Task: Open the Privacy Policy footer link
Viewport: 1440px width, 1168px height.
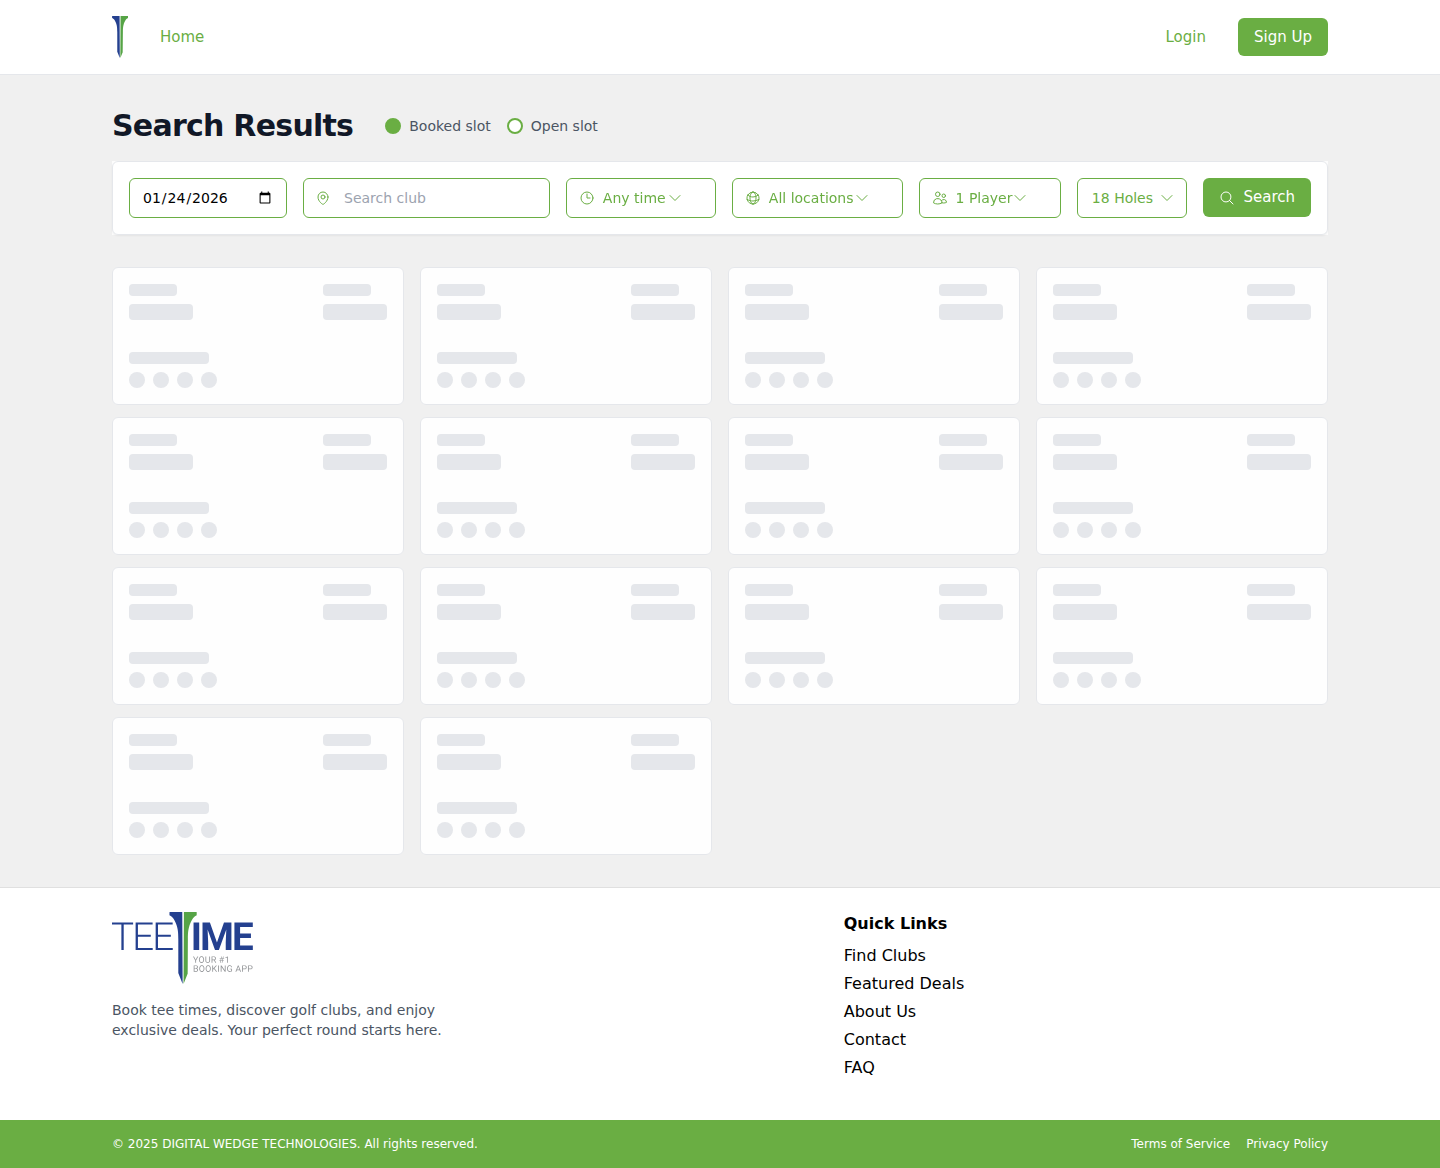Action: [1286, 1144]
